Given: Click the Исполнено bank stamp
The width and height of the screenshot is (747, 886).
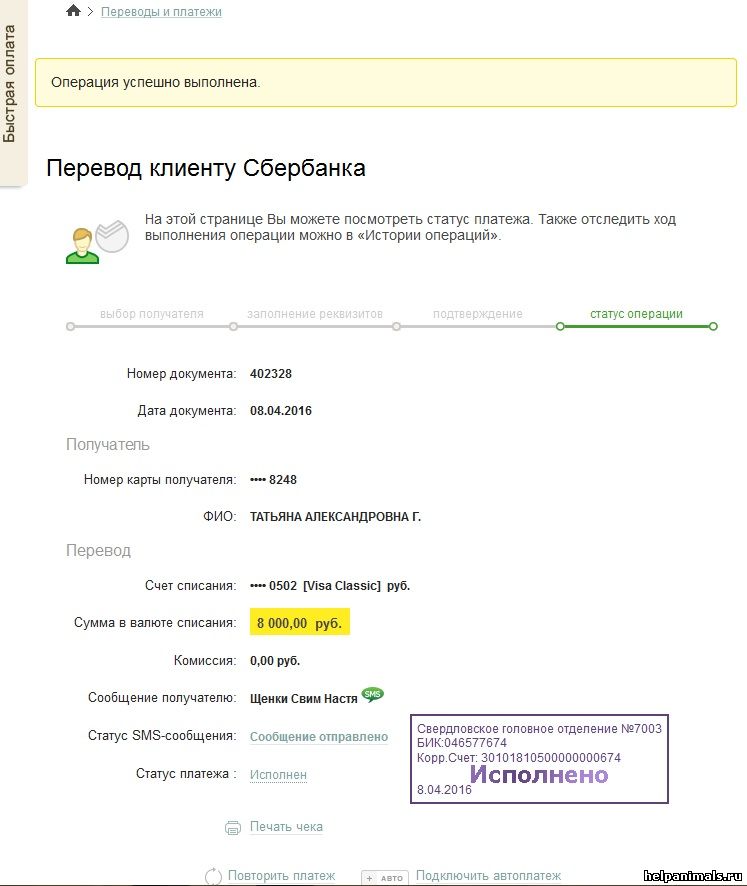Looking at the screenshot, I should click(539, 759).
